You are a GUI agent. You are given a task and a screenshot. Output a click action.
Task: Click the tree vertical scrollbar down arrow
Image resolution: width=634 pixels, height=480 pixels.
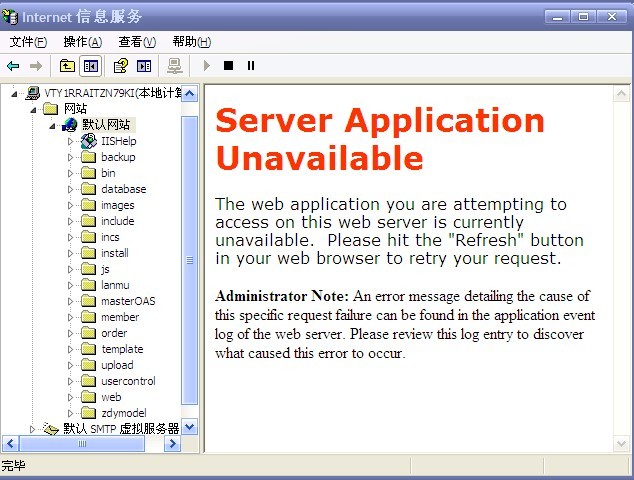190,427
